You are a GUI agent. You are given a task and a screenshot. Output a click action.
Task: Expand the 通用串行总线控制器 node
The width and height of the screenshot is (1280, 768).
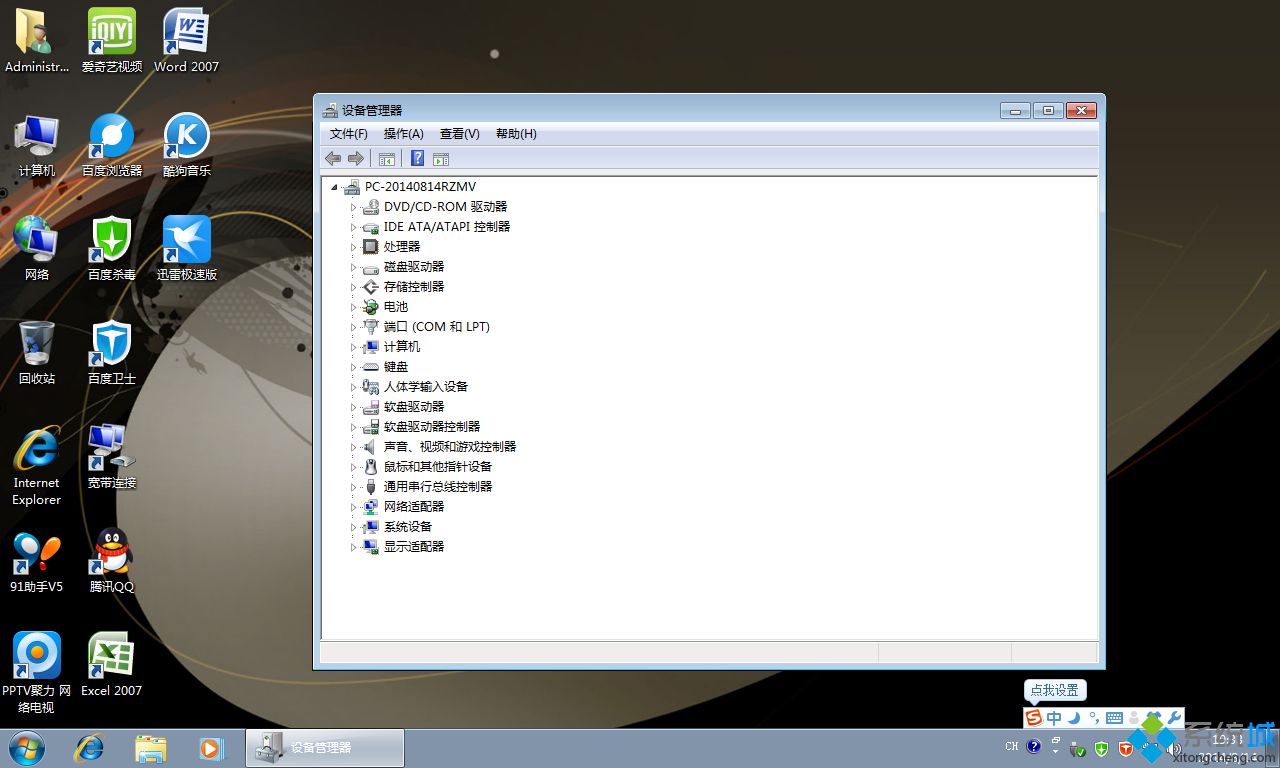(353, 487)
